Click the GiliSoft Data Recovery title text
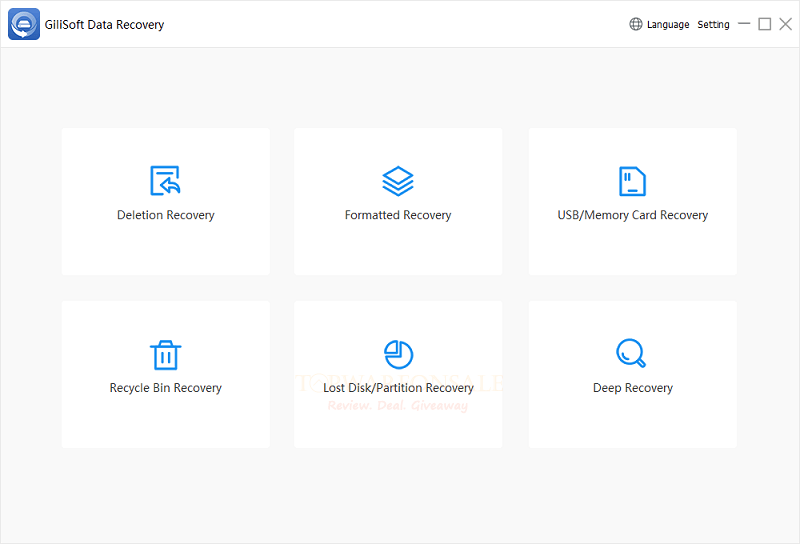The width and height of the screenshot is (800, 544). pos(105,24)
